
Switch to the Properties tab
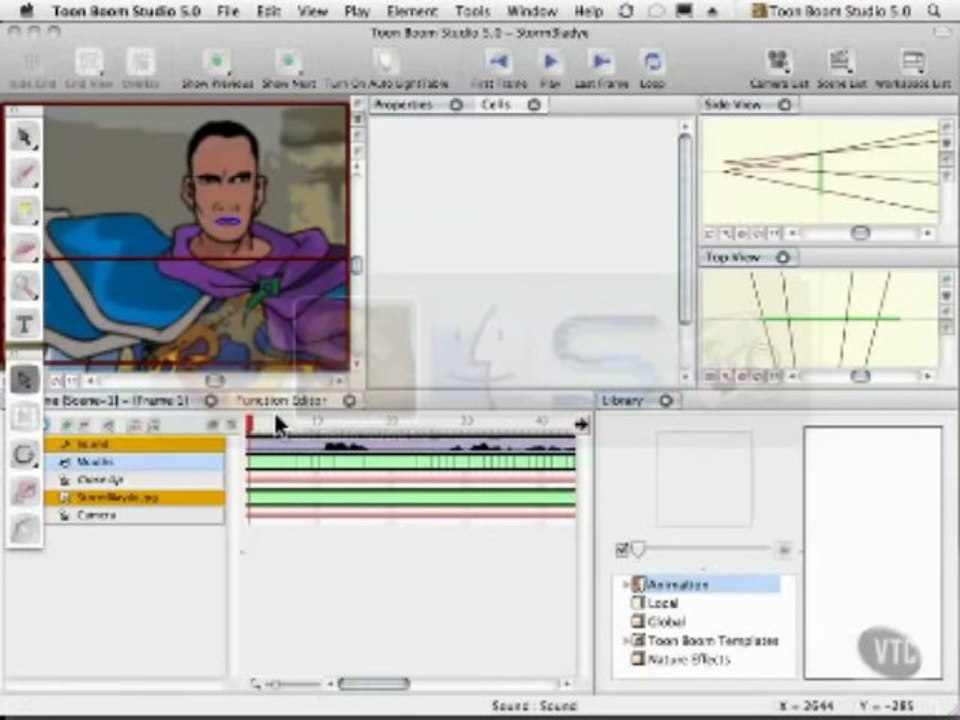click(403, 105)
